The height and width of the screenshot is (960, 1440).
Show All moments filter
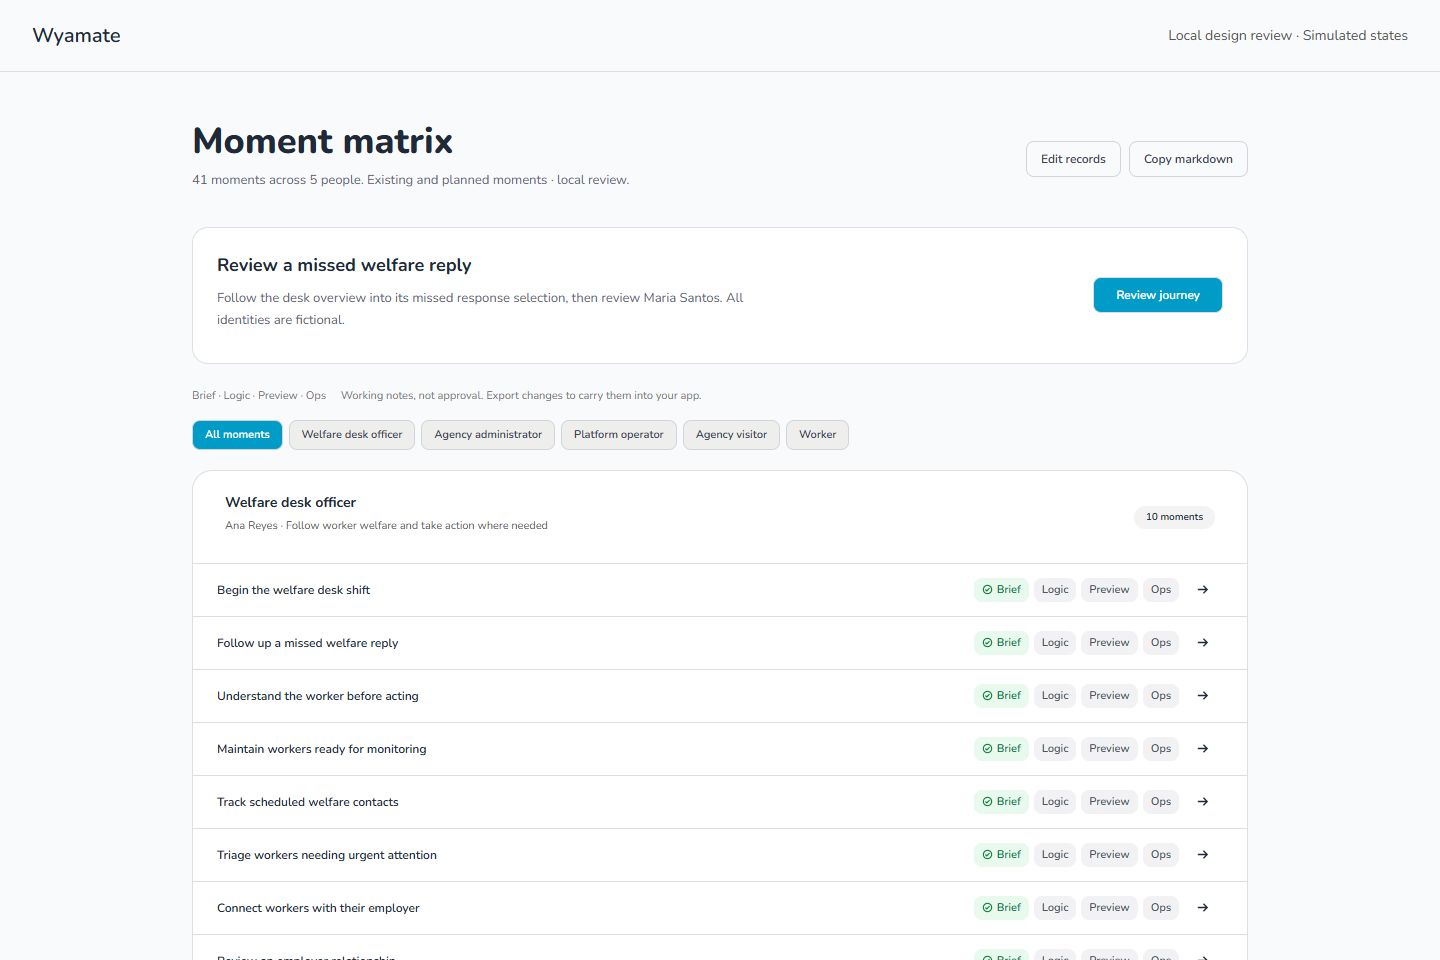237,435
